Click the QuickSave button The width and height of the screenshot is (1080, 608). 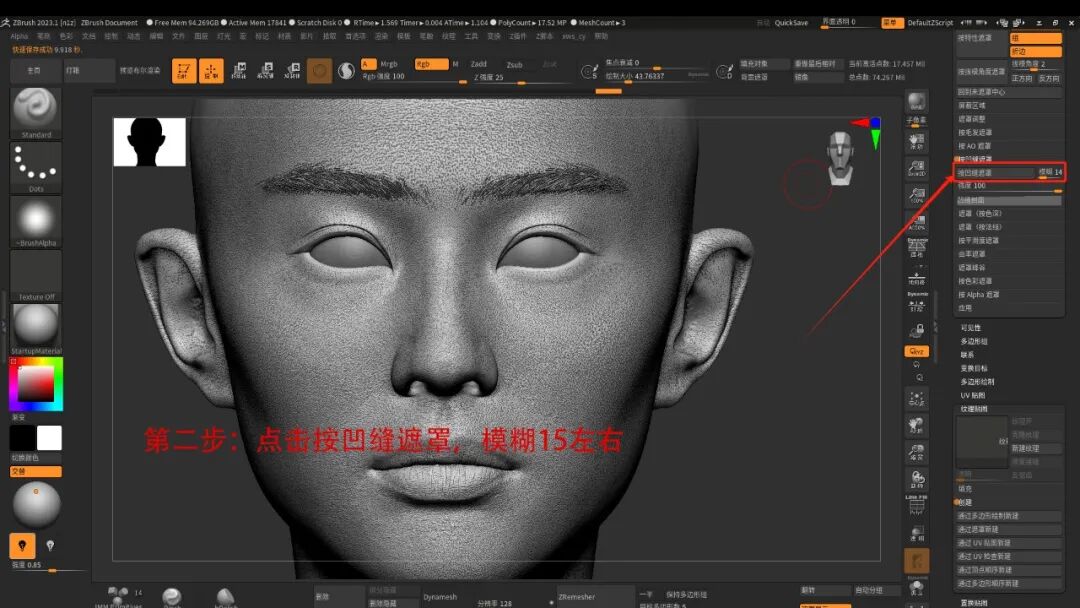(791, 23)
